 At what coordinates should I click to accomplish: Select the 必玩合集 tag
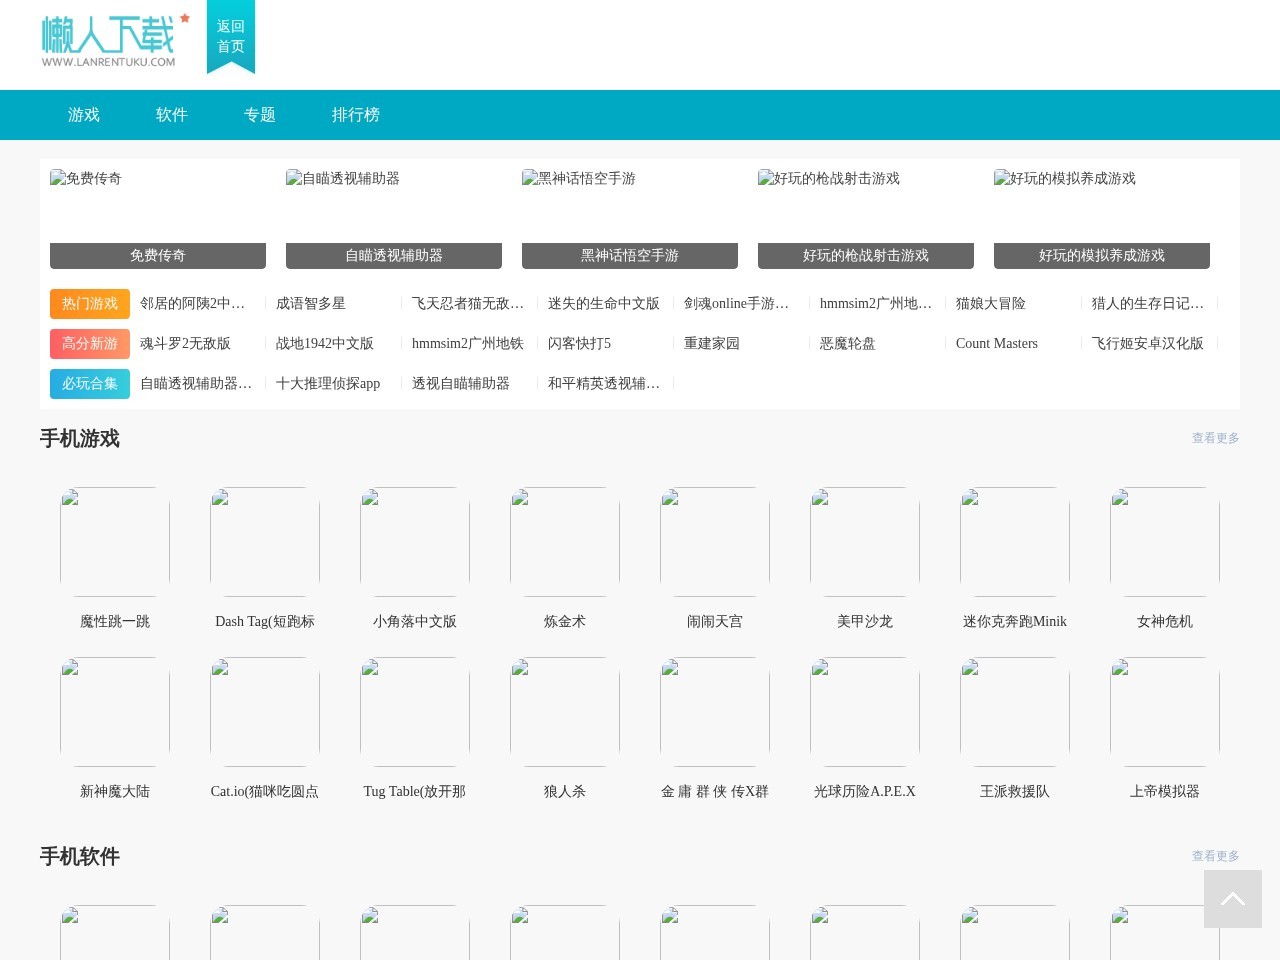[x=89, y=383]
